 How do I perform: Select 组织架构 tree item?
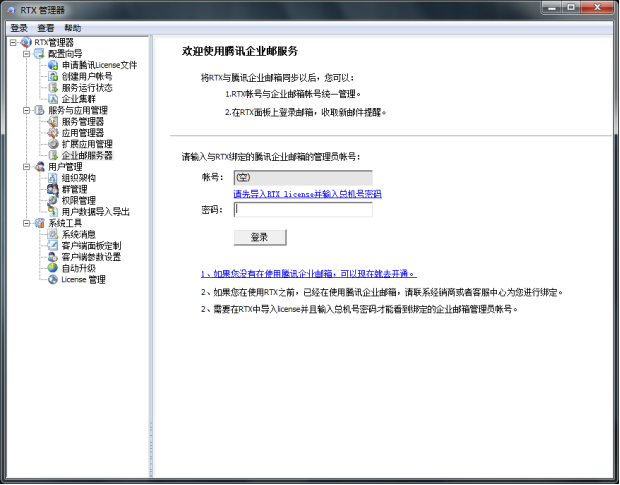79,178
